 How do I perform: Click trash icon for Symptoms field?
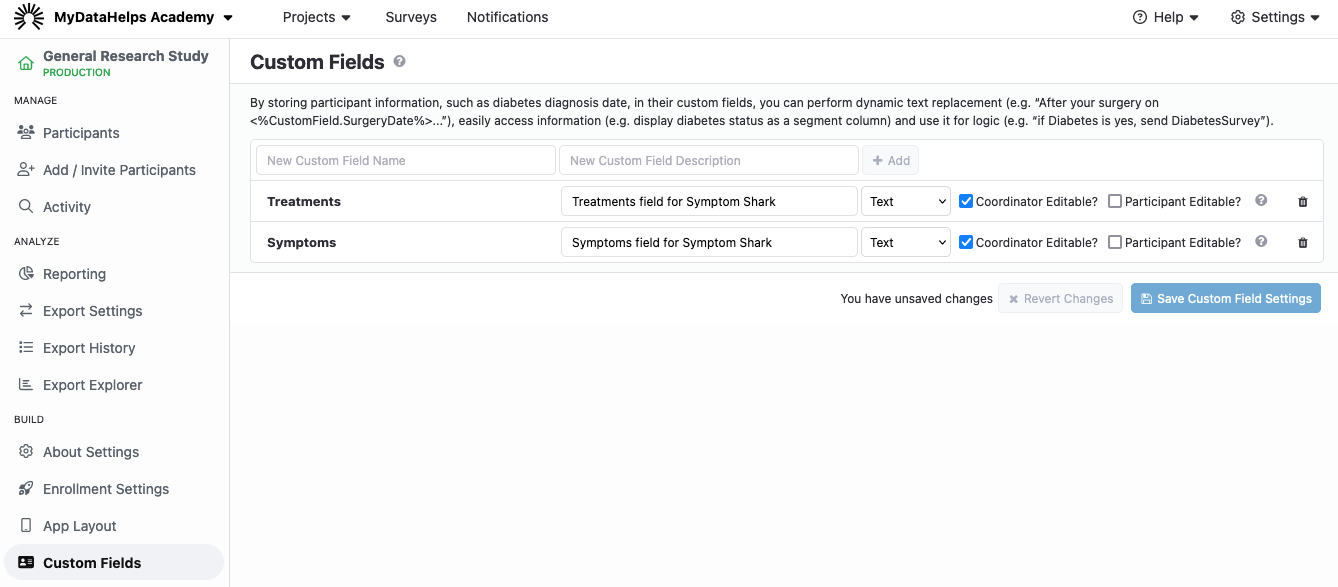pos(1302,243)
